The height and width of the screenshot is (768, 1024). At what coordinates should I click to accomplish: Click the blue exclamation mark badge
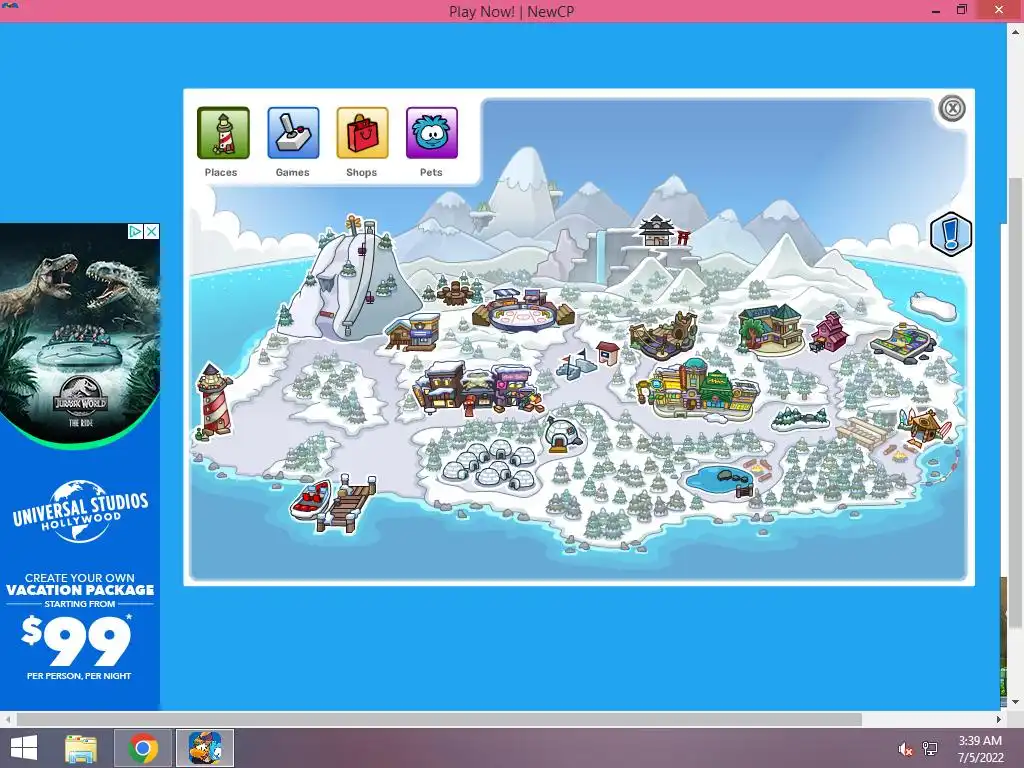click(950, 234)
